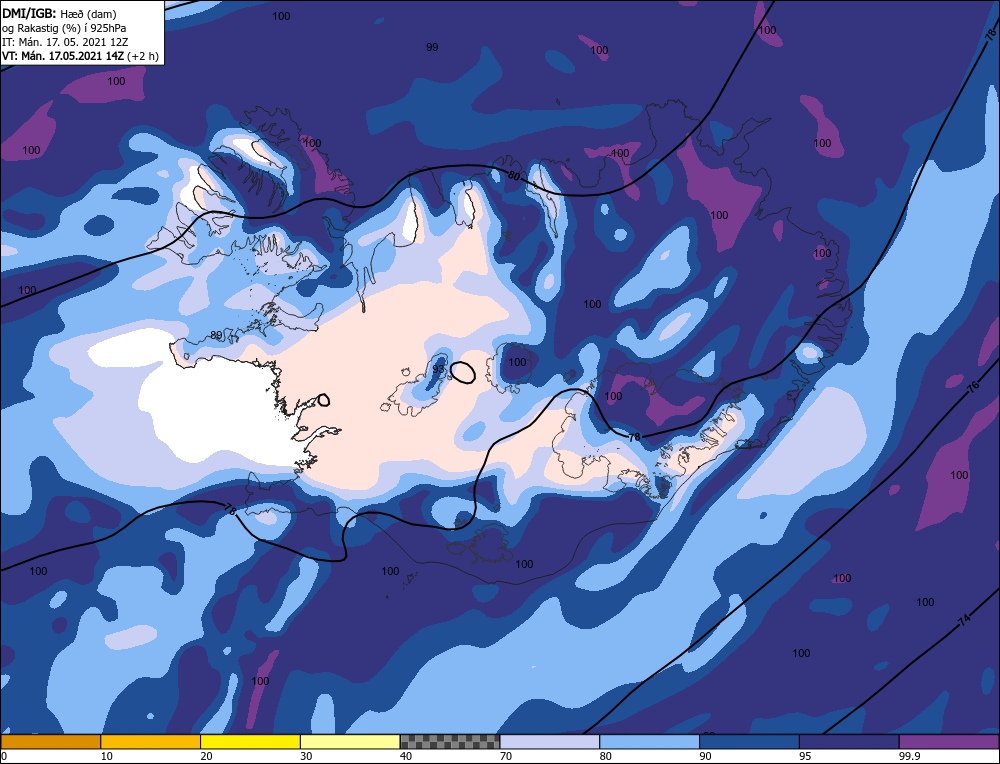Select the dark indigo 95–99.9 legend swatch
This screenshot has height=764, width=1000.
pyautogui.click(x=849, y=741)
